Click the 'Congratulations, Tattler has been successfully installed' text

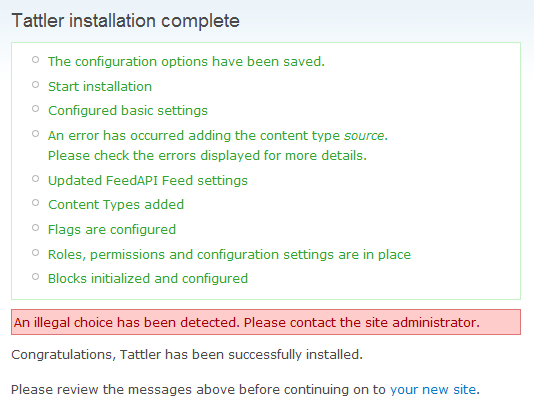click(187, 354)
